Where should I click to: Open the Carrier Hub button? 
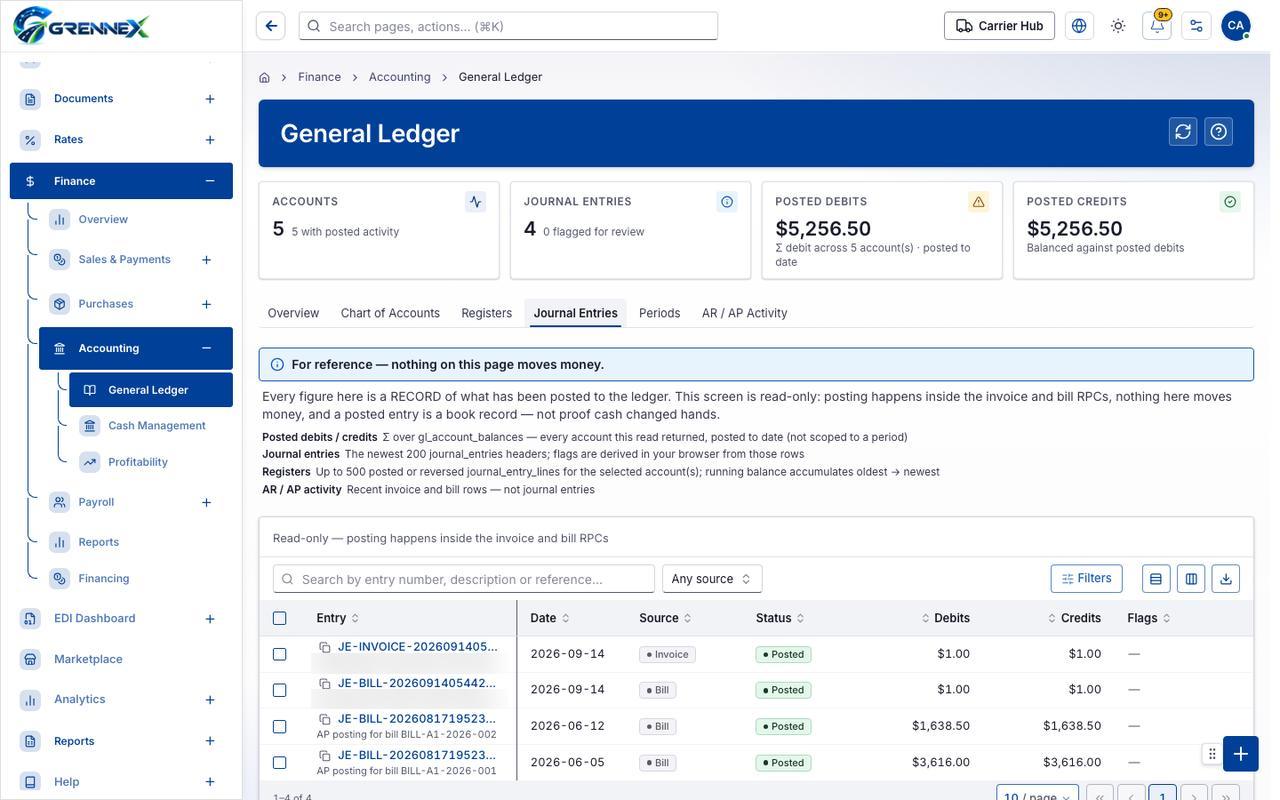(x=999, y=26)
